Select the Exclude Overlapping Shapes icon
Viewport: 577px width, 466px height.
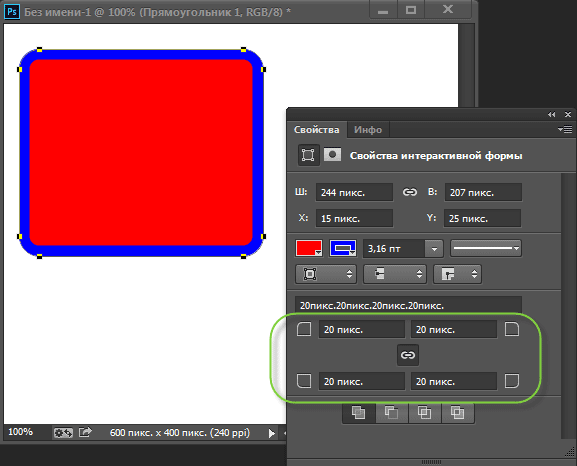tap(457, 413)
